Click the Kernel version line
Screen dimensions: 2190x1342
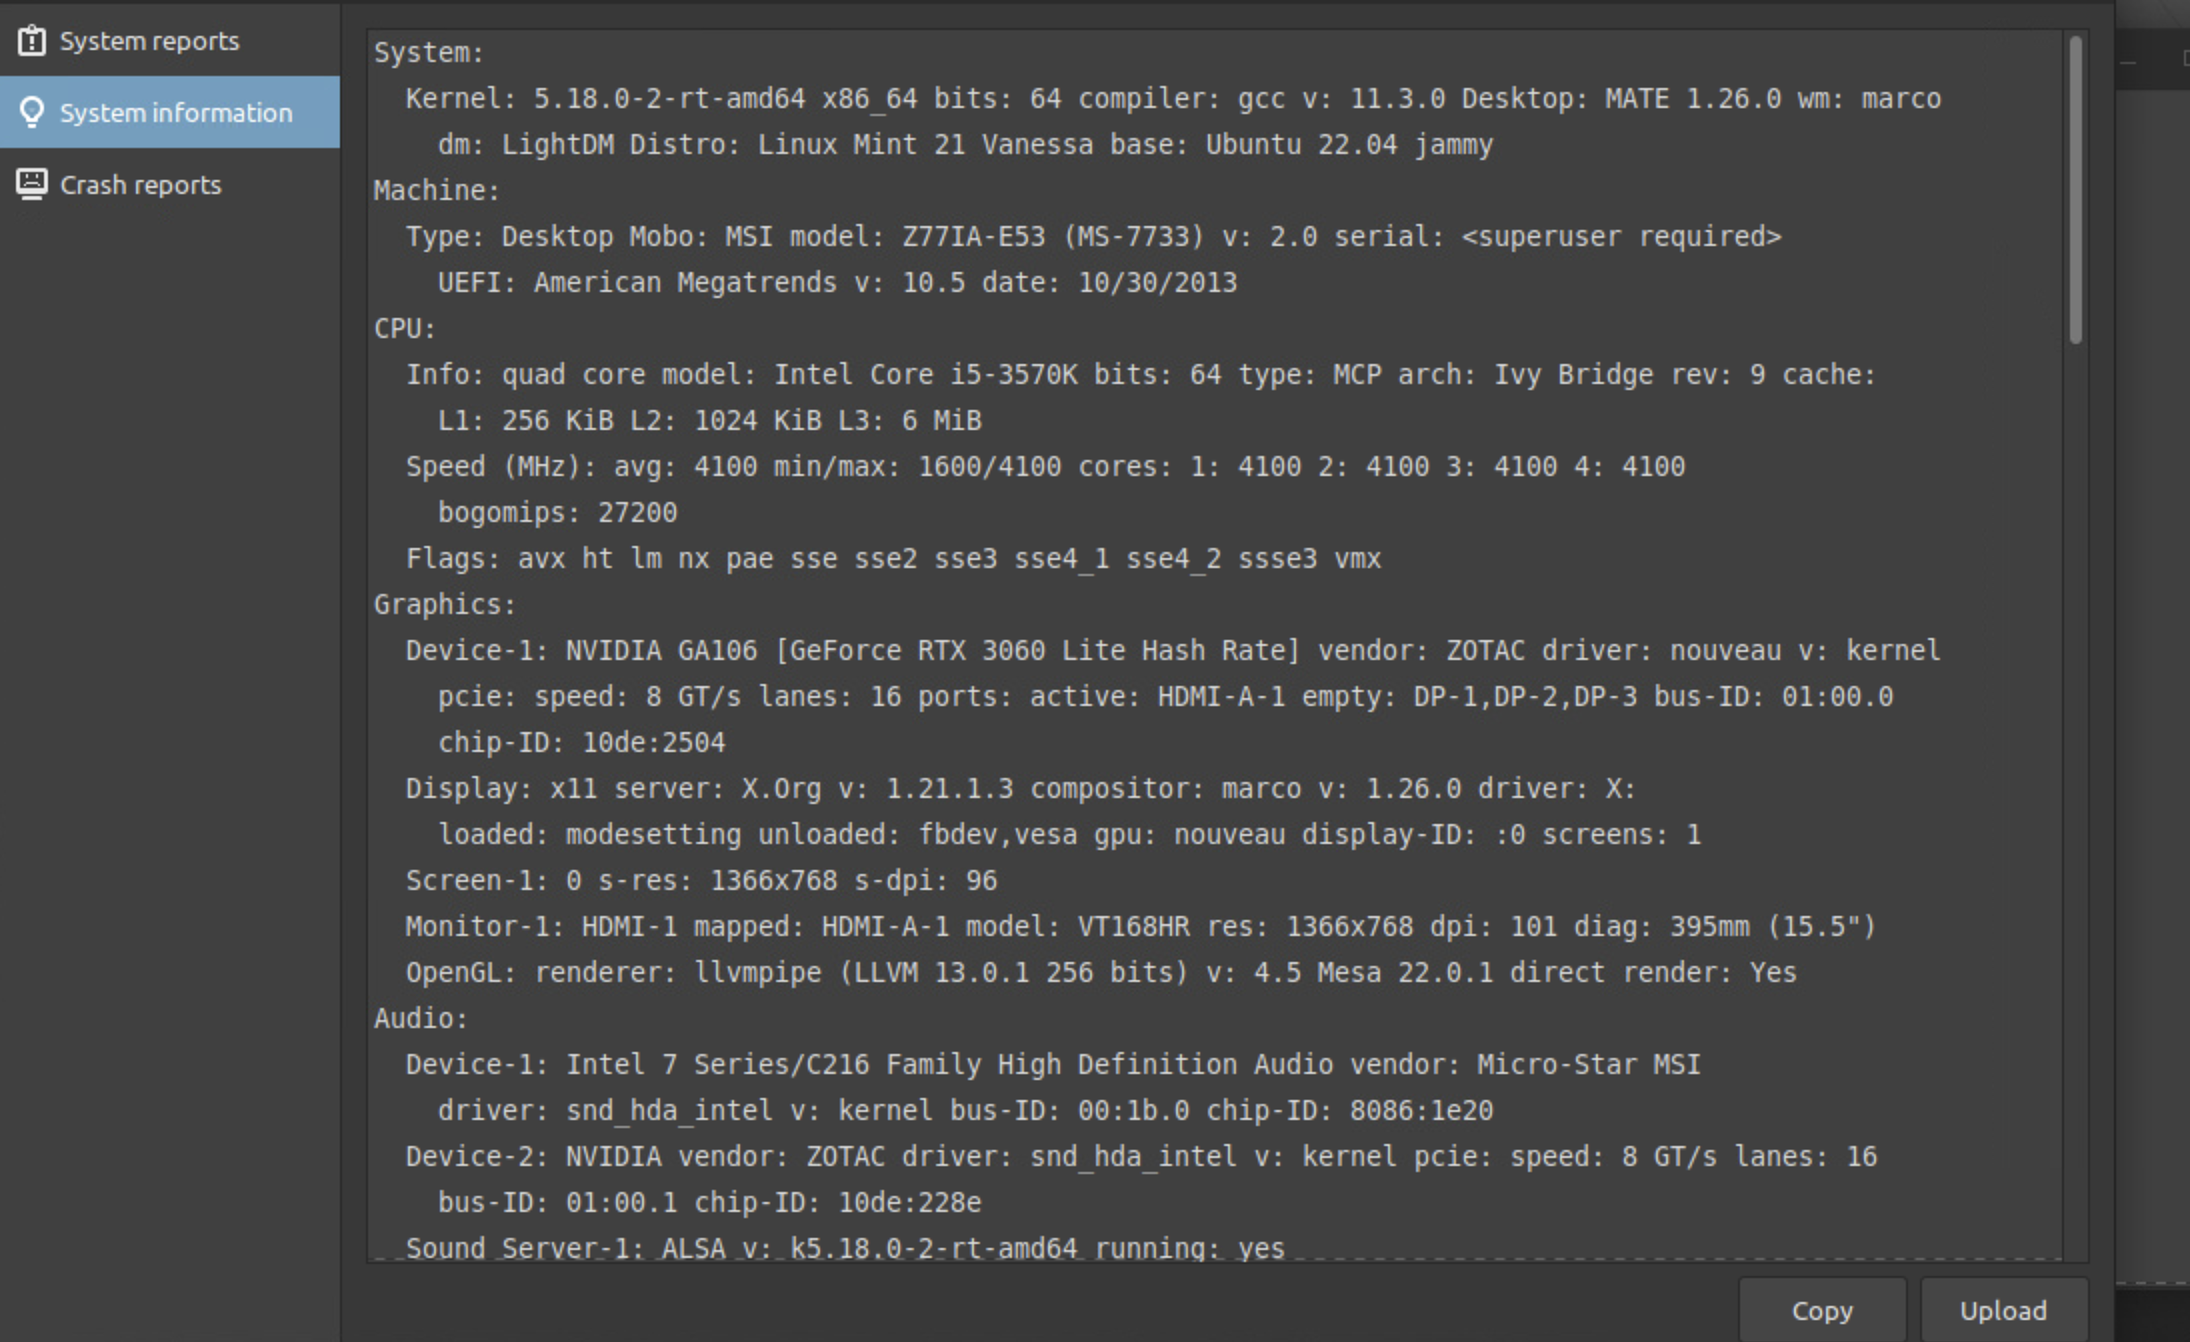click(x=1173, y=99)
